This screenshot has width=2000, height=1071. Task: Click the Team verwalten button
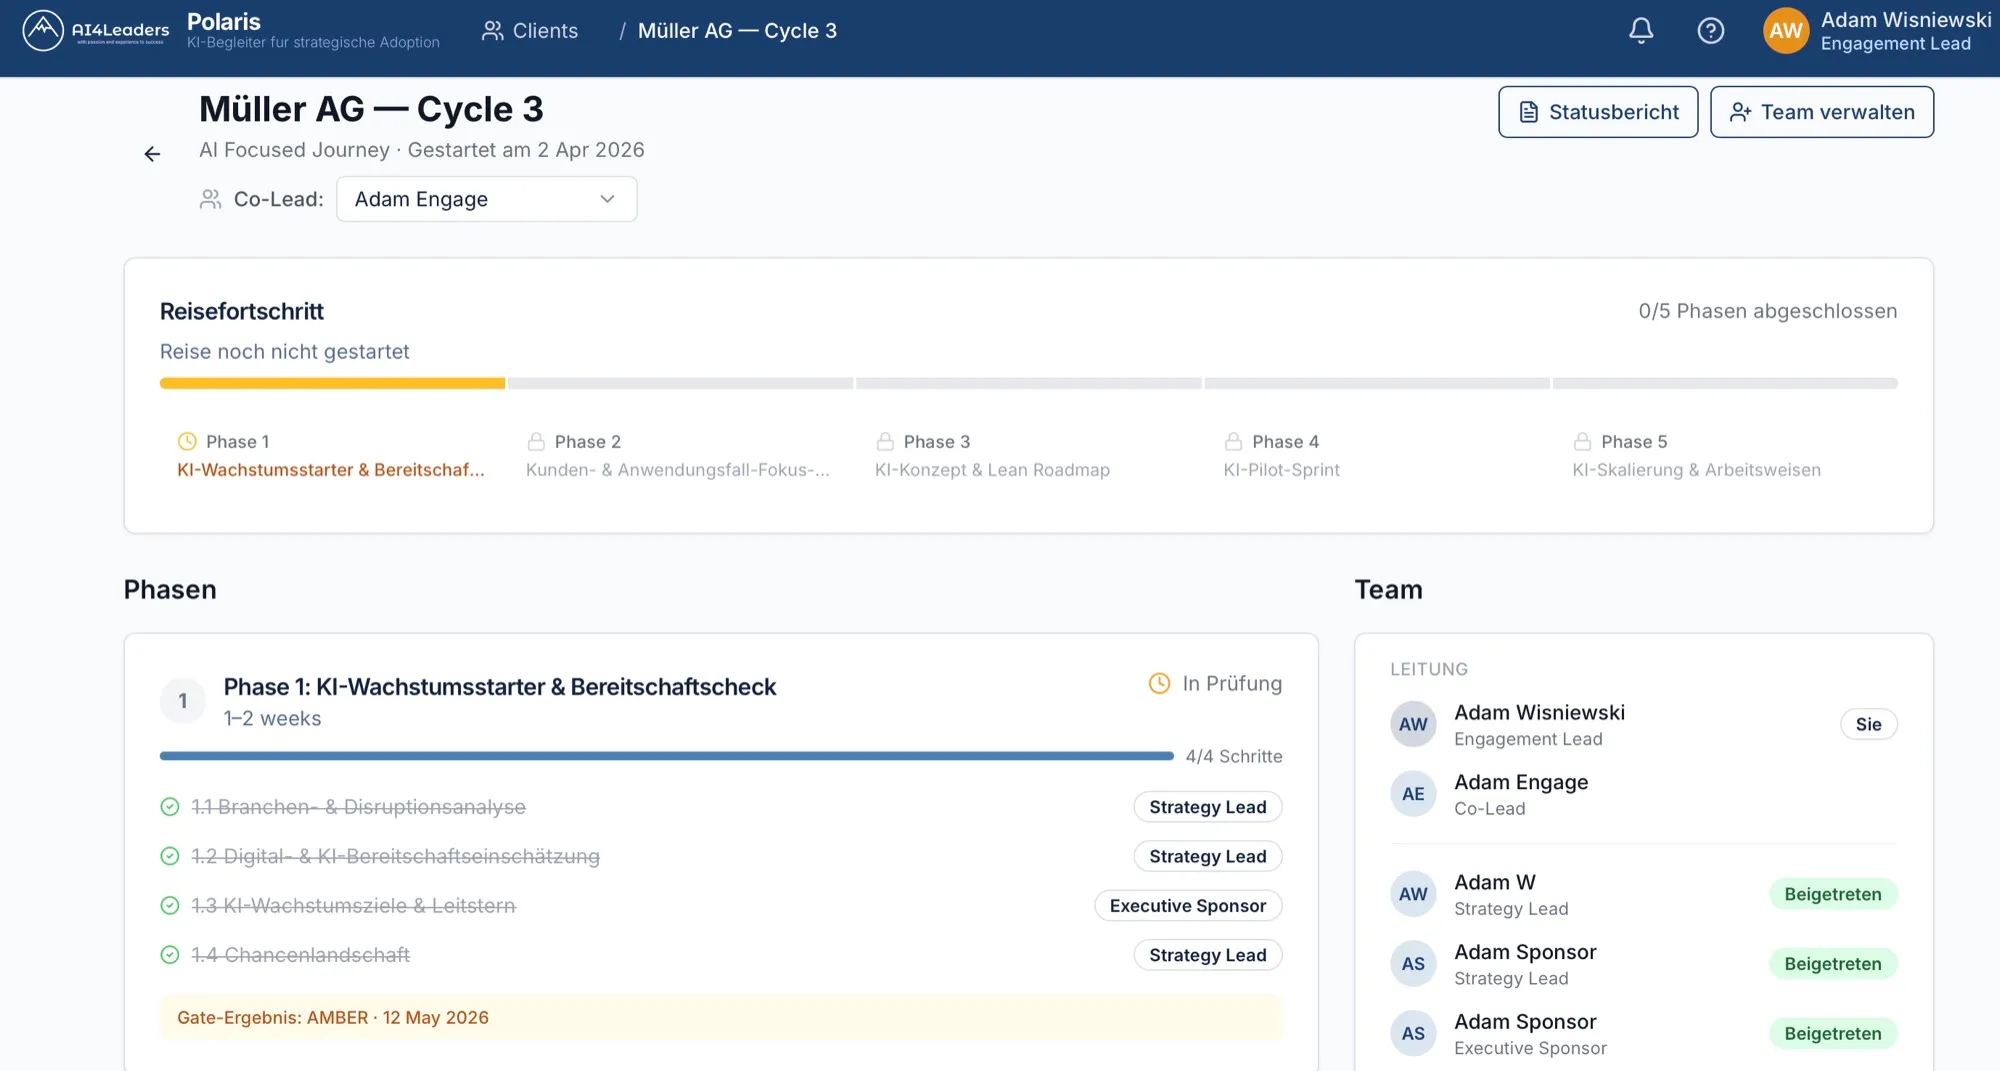point(1821,112)
